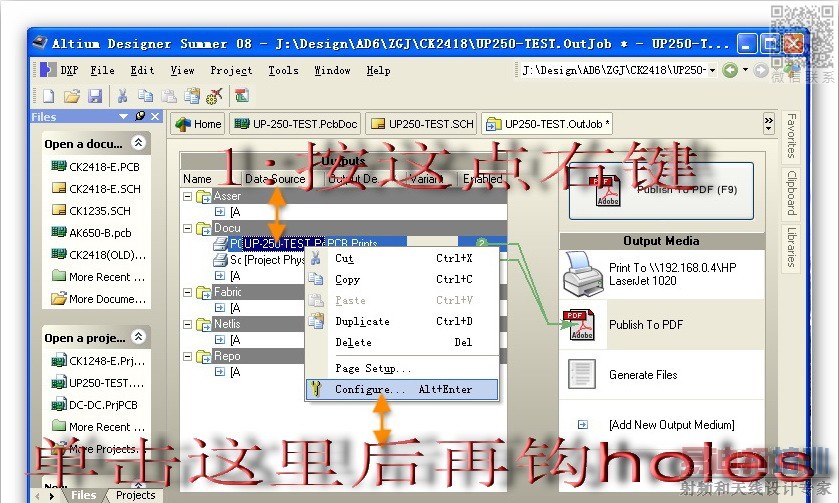The image size is (839, 503).
Task: Click the Duplicate clipboard toolbar icon
Action: pyautogui.click(x=192, y=96)
